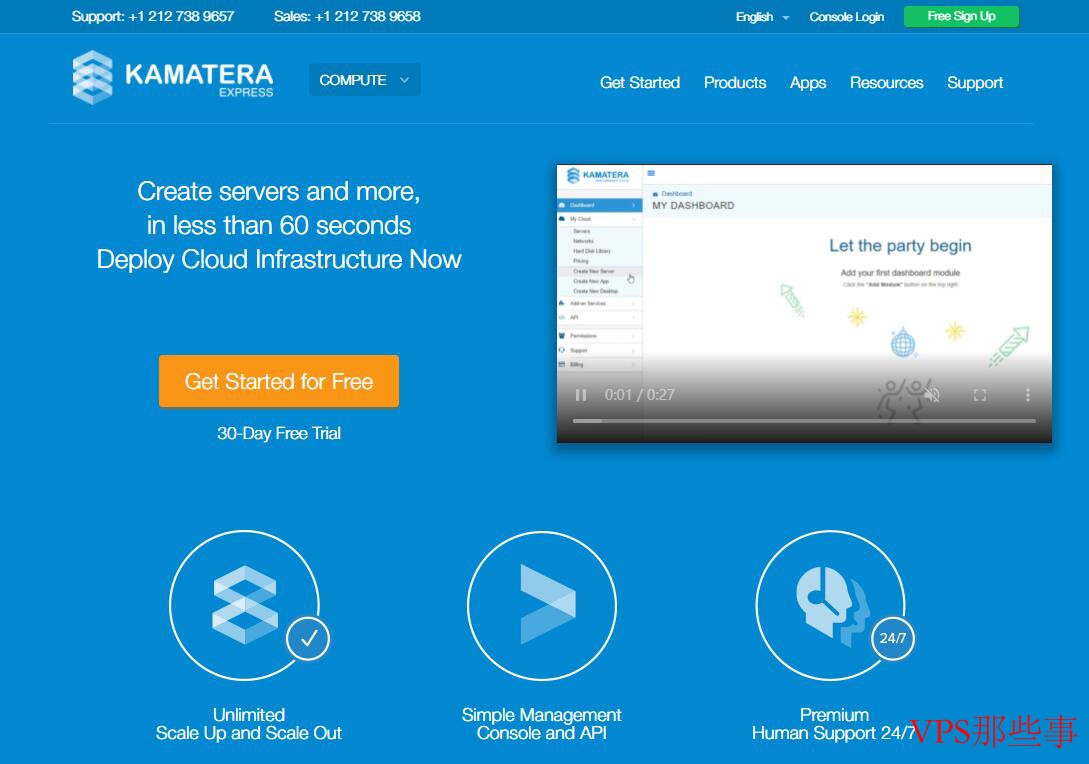
Task: Click the Simple Management Console arrow icon
Action: pyautogui.click(x=542, y=605)
